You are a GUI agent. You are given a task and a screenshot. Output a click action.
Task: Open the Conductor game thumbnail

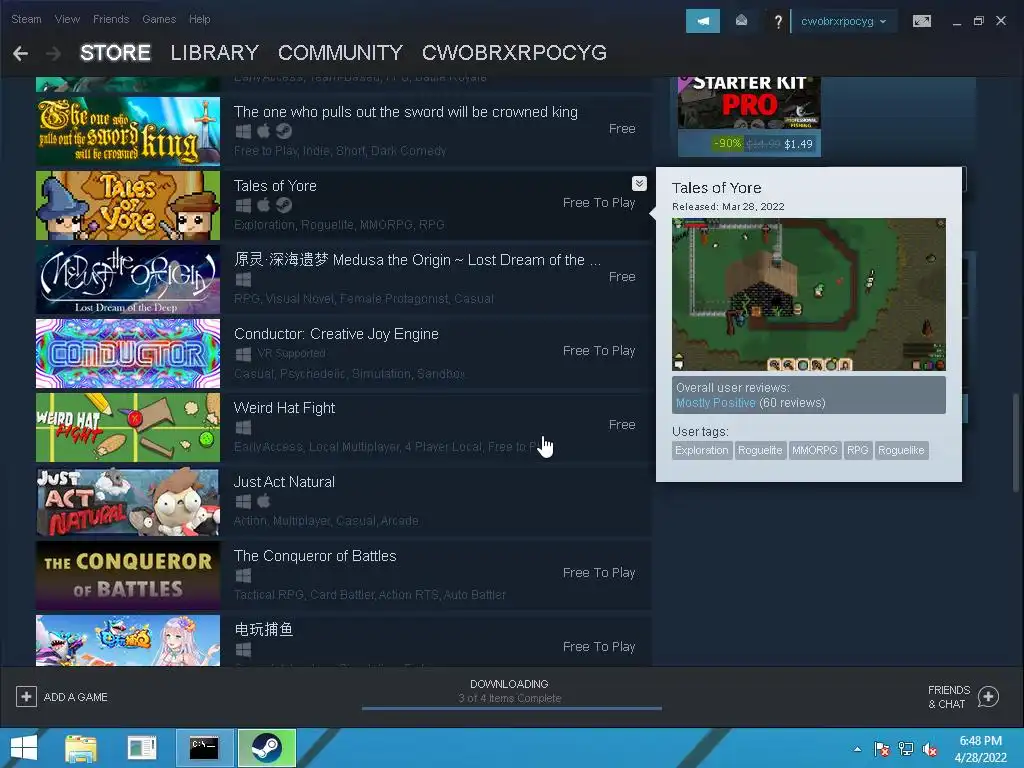(128, 353)
